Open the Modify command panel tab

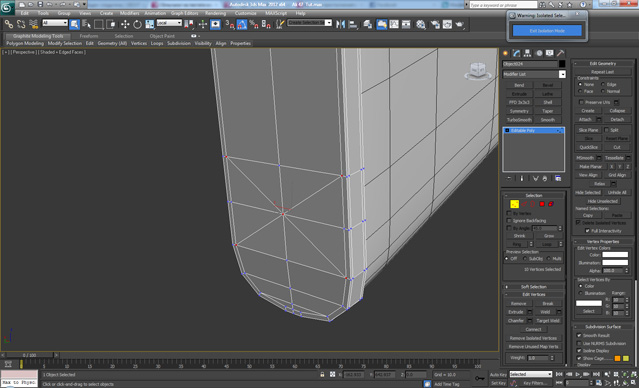(x=517, y=53)
